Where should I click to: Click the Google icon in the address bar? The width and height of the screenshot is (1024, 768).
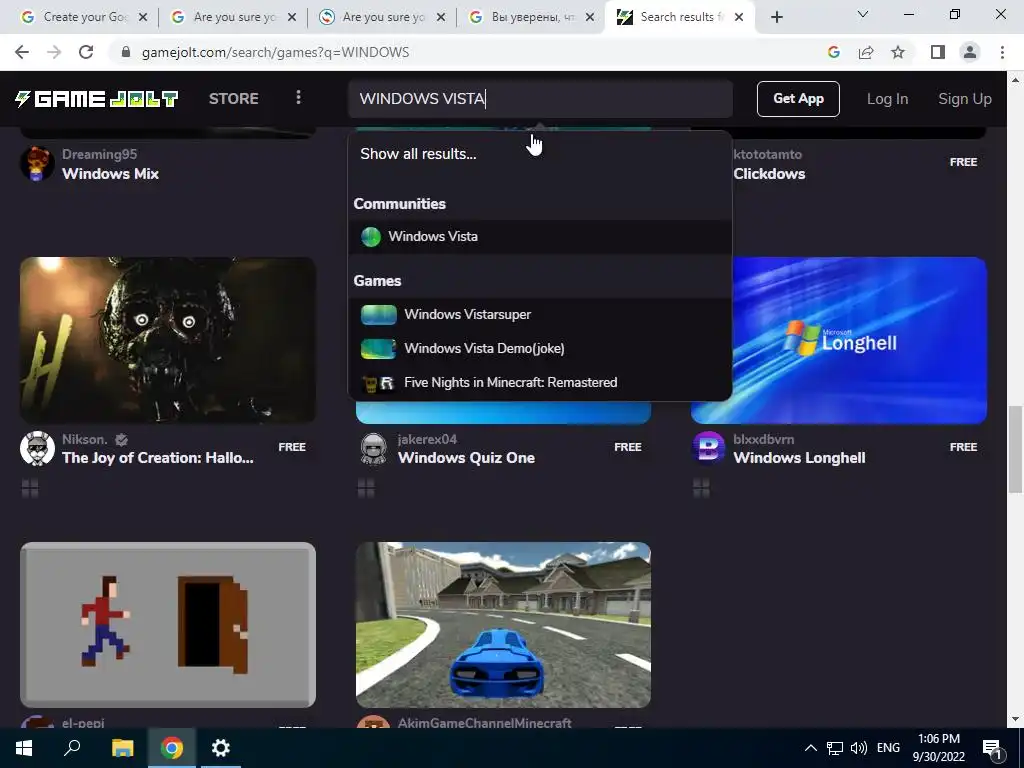(x=833, y=52)
